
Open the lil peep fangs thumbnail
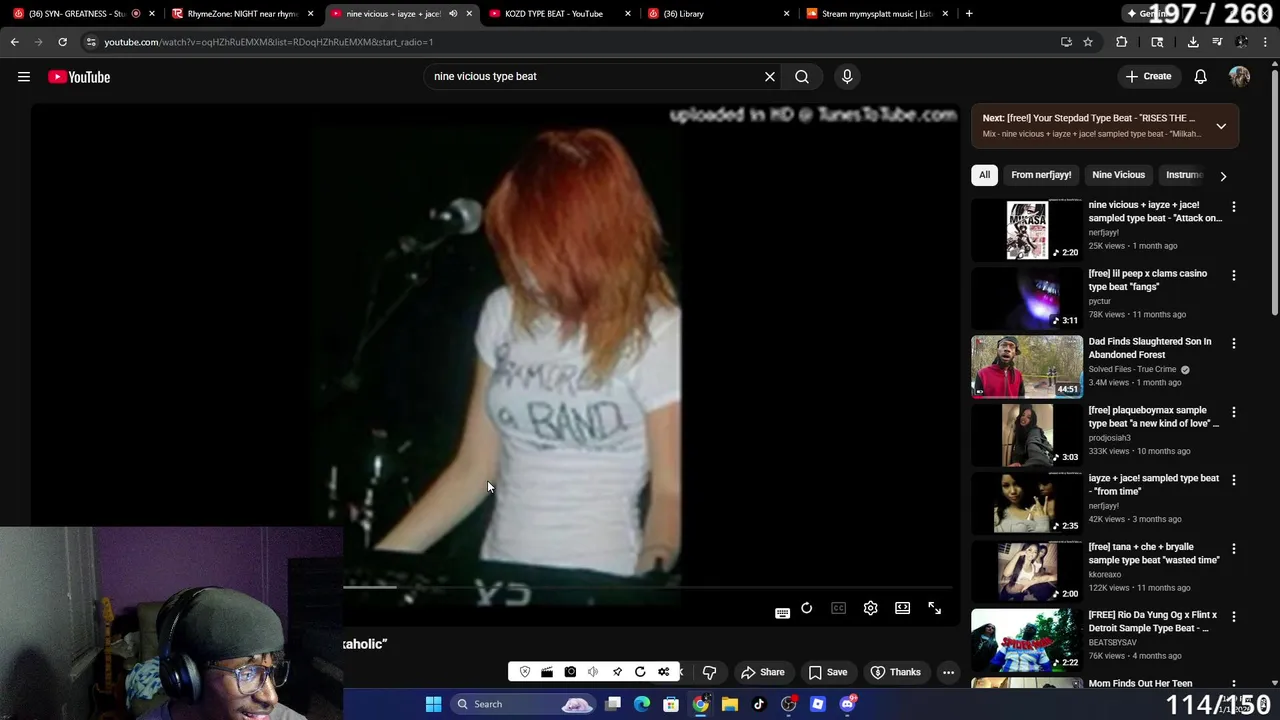coord(1027,298)
